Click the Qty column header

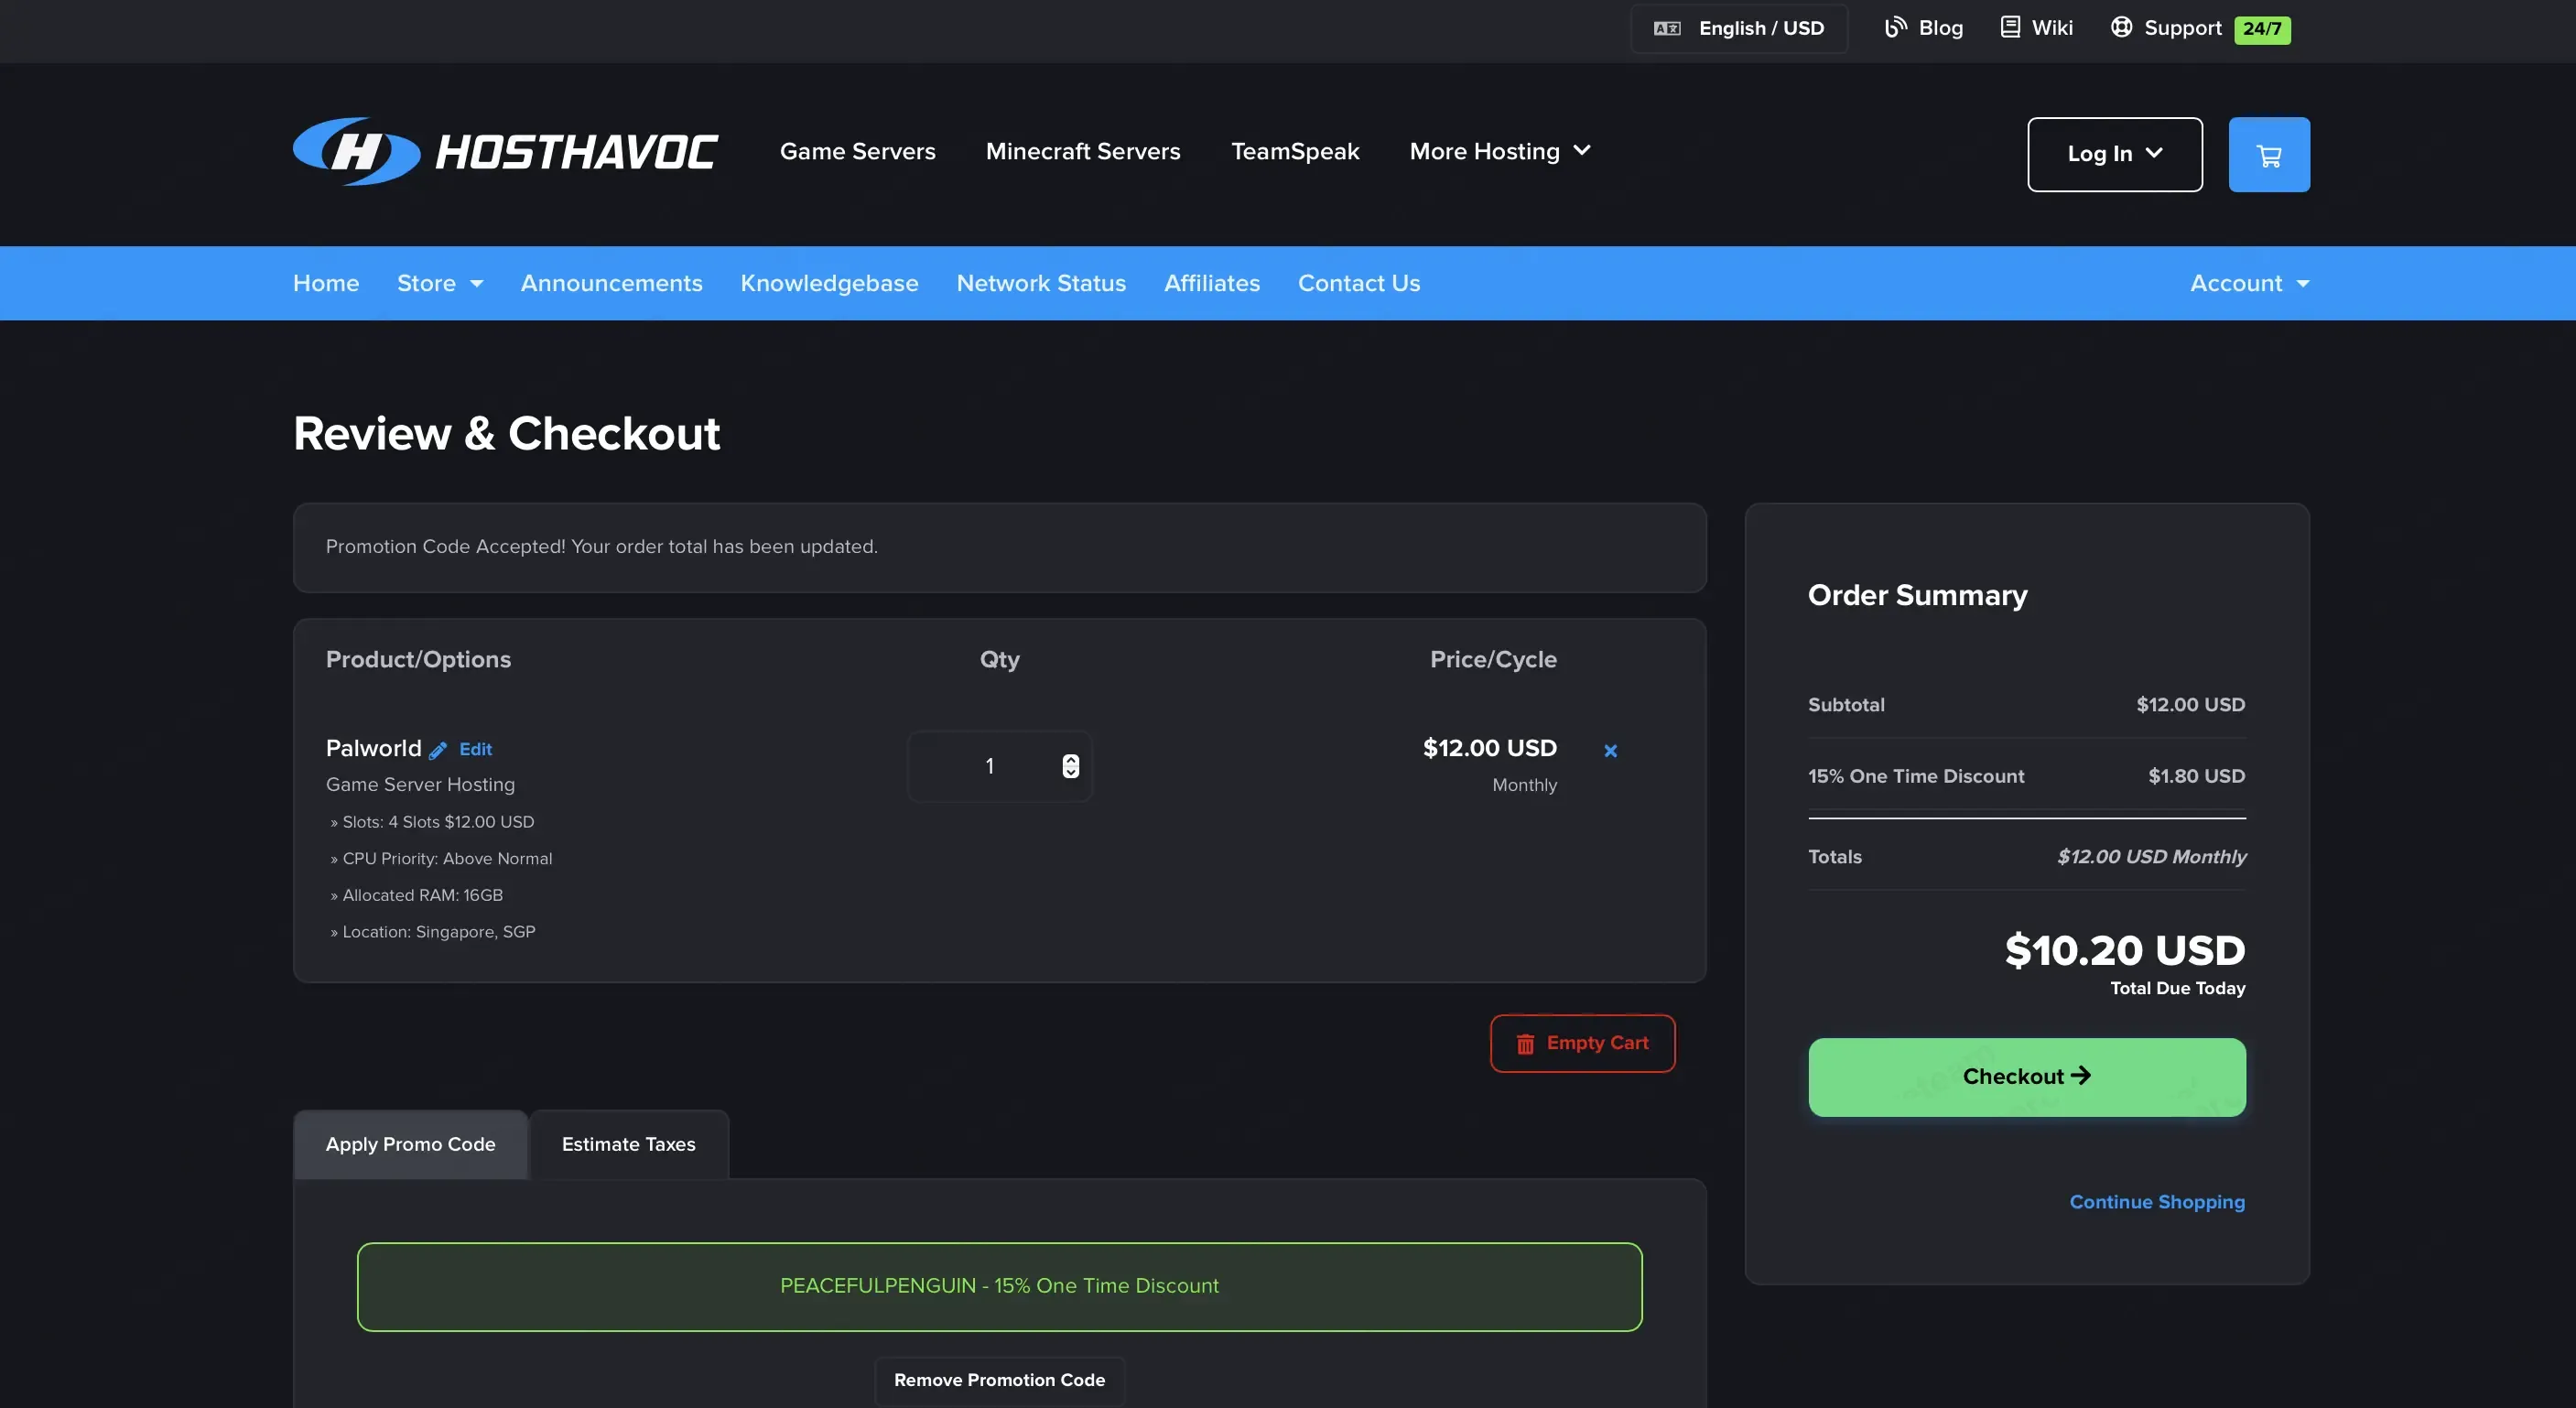click(x=1000, y=660)
